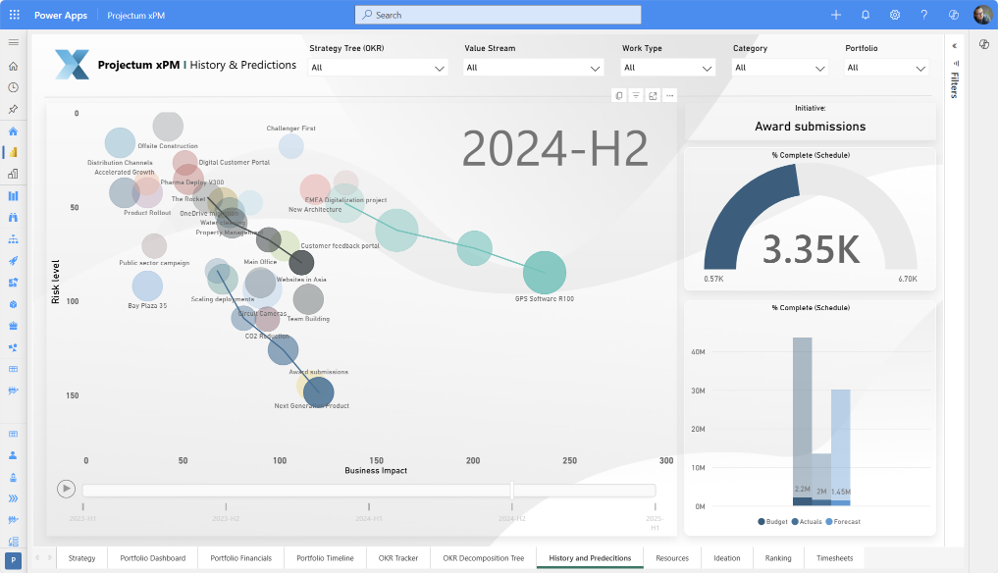Viewport: 998px width, 573px height.
Task: Click the timeline slider handle at 2024-H2
Action: point(512,490)
